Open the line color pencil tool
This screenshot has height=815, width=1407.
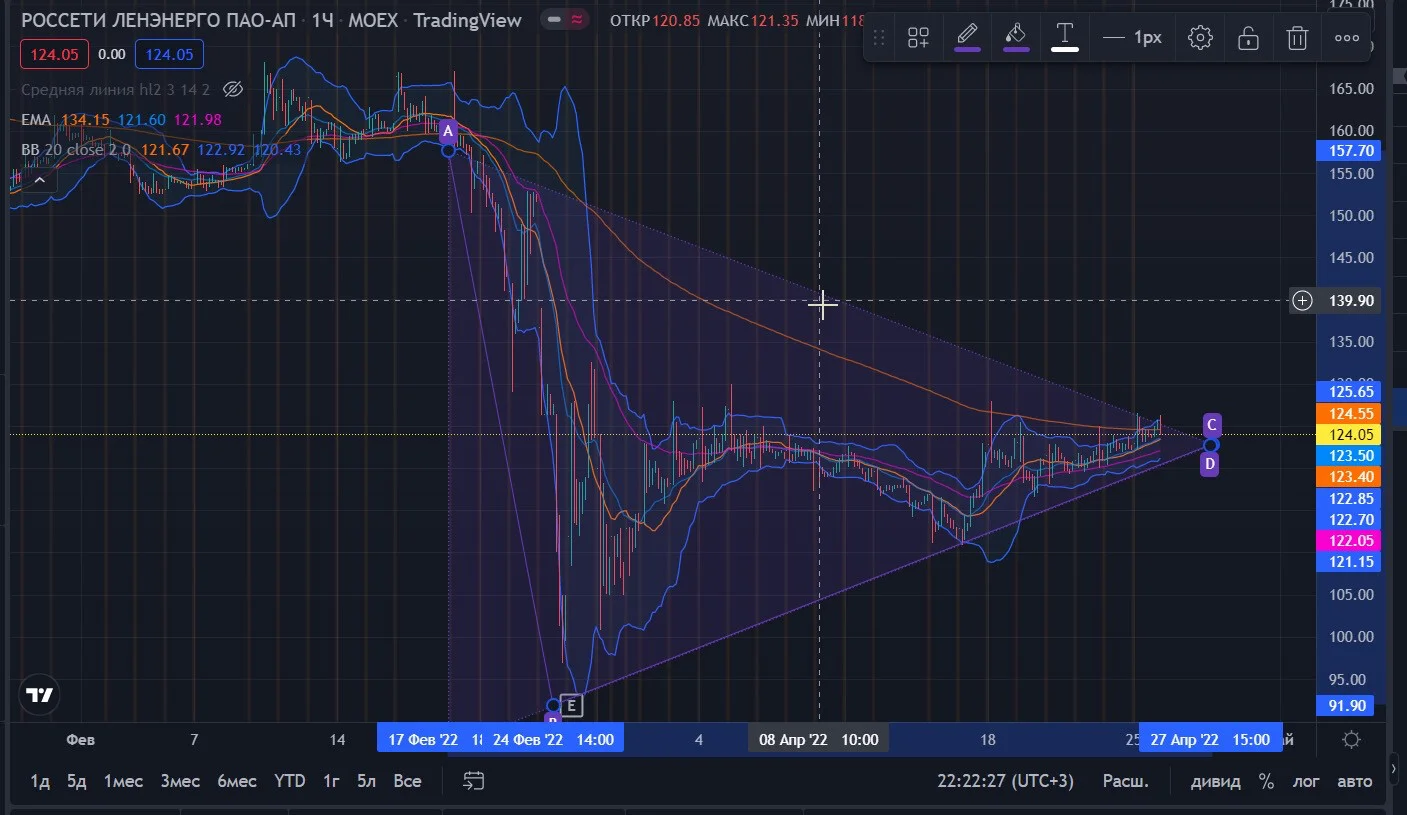(x=967, y=37)
